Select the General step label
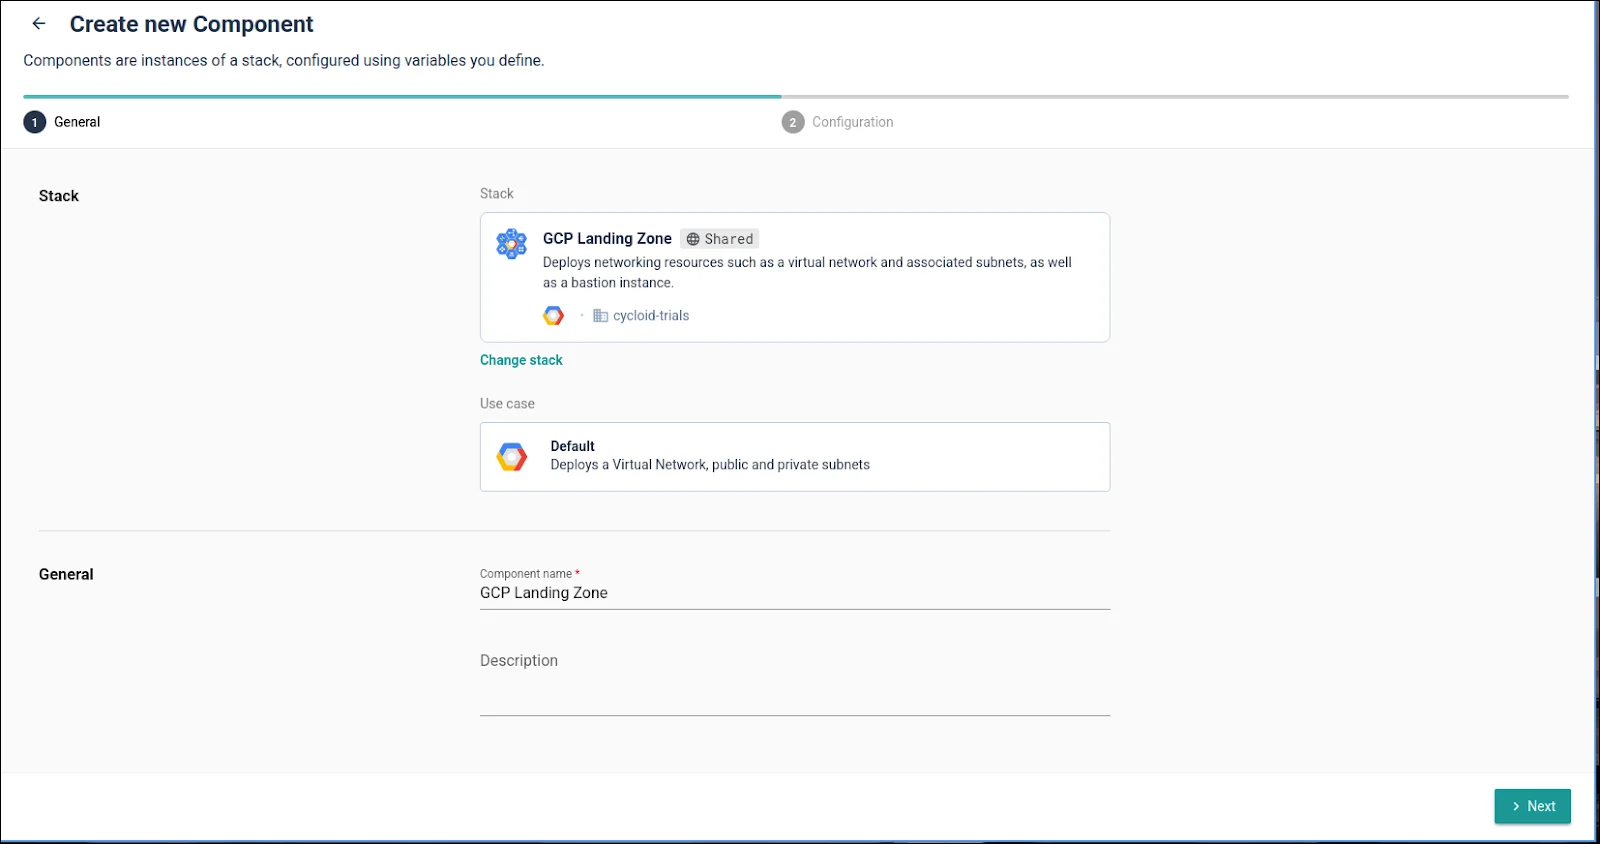Image resolution: width=1600 pixels, height=844 pixels. pos(77,122)
